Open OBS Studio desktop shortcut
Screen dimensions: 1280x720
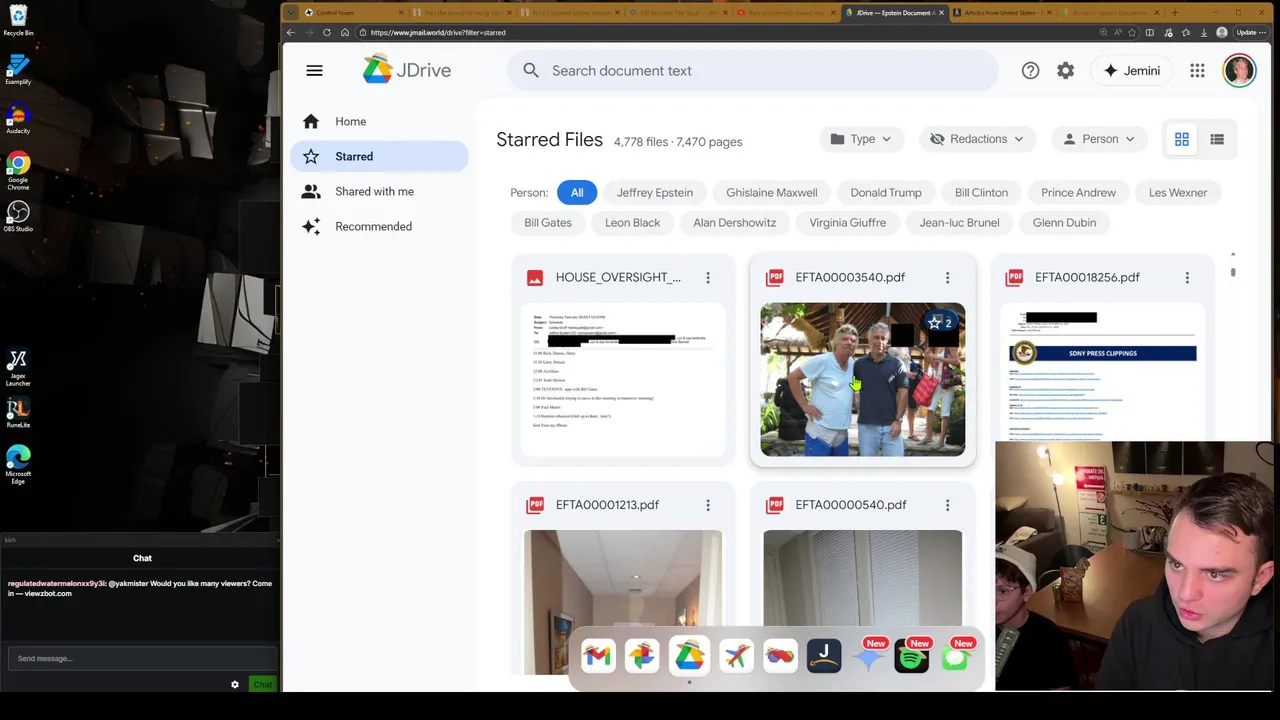pos(18,216)
